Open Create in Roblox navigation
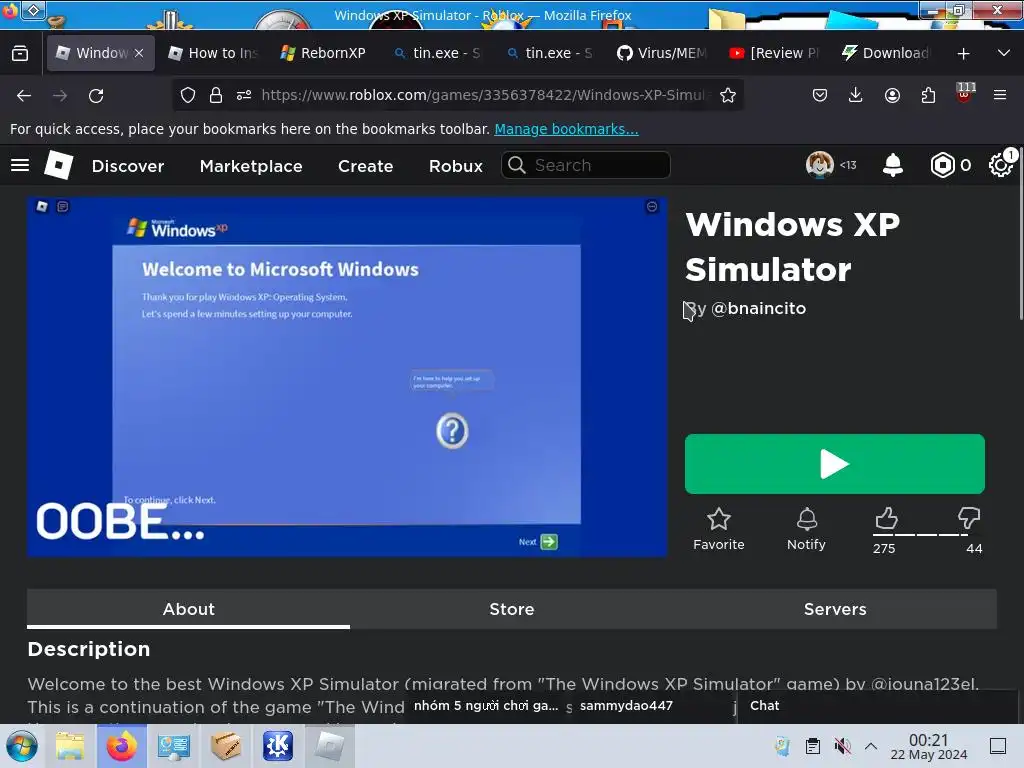1024x768 pixels. click(366, 166)
